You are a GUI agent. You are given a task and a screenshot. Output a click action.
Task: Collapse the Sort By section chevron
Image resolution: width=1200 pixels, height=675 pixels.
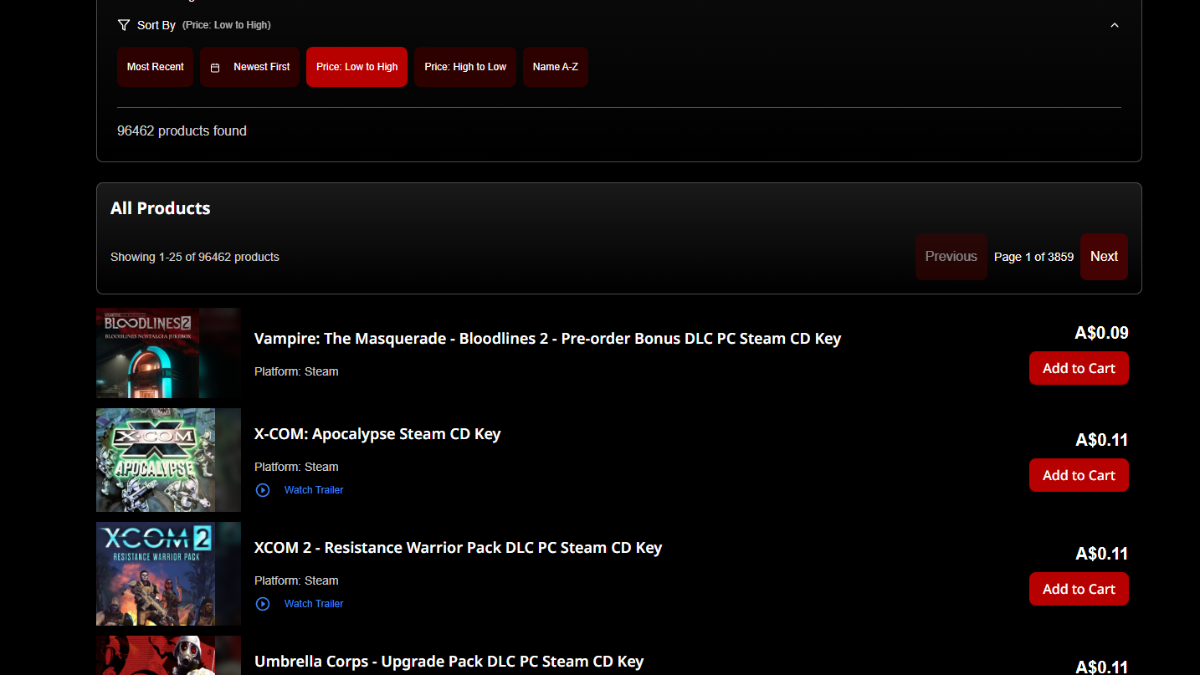click(1114, 25)
